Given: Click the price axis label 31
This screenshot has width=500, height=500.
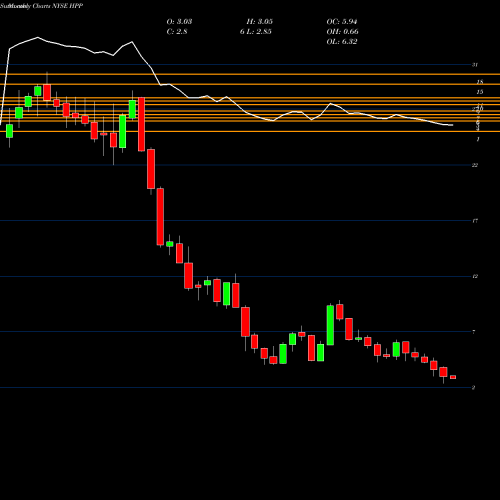Looking at the screenshot, I should (x=475, y=65).
